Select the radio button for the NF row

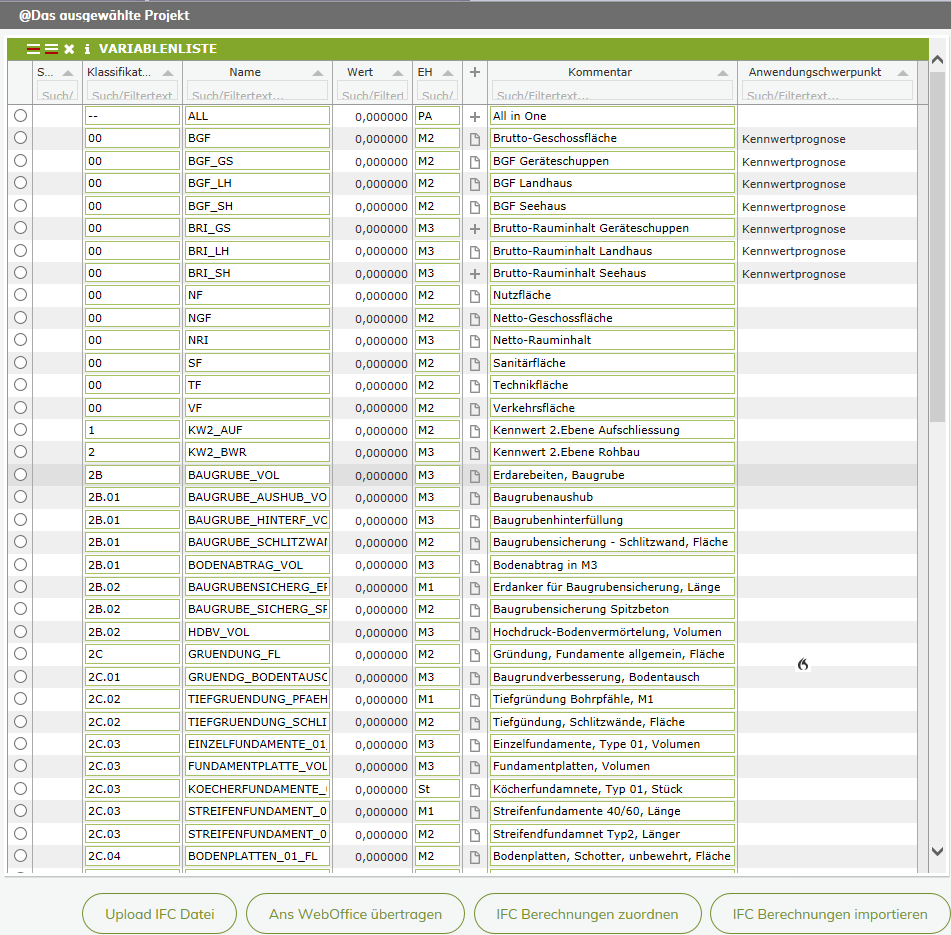click(x=20, y=295)
